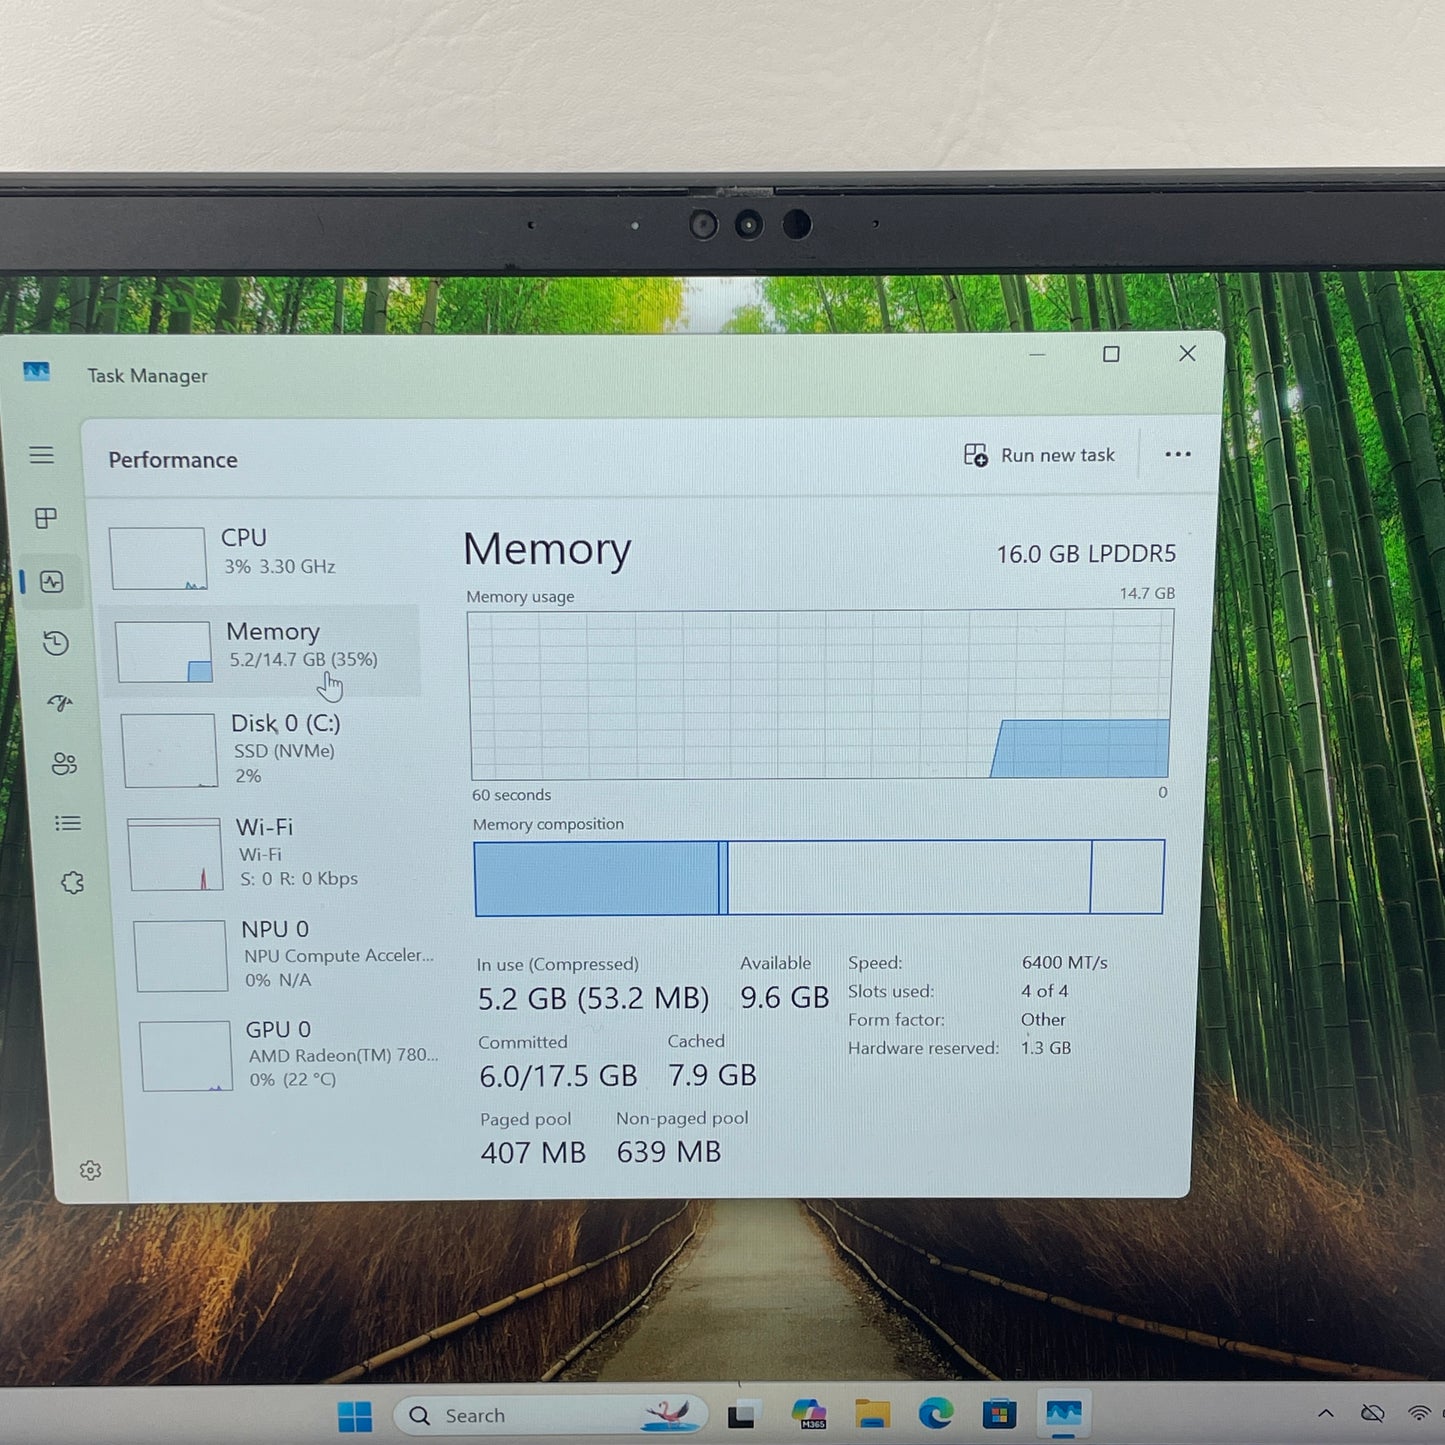Viewport: 1445px width, 1445px height.
Task: Click the Run new task button
Action: (1039, 455)
